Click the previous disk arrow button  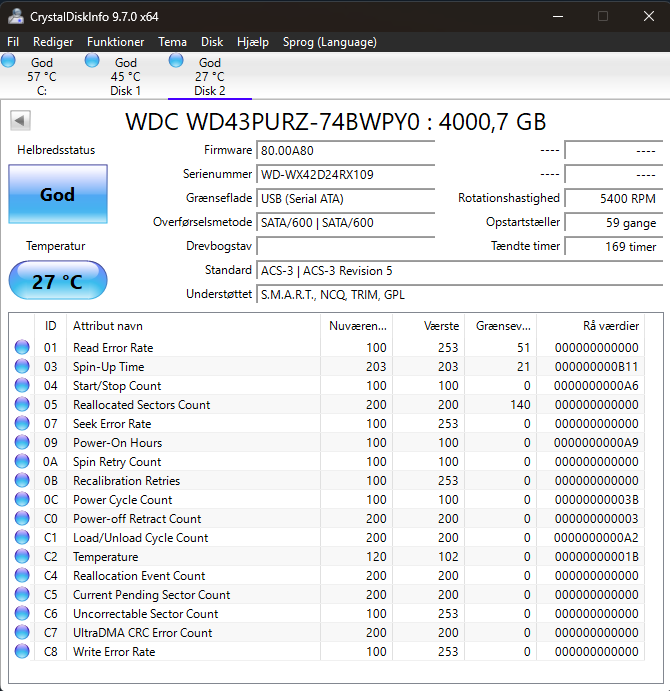(20, 121)
